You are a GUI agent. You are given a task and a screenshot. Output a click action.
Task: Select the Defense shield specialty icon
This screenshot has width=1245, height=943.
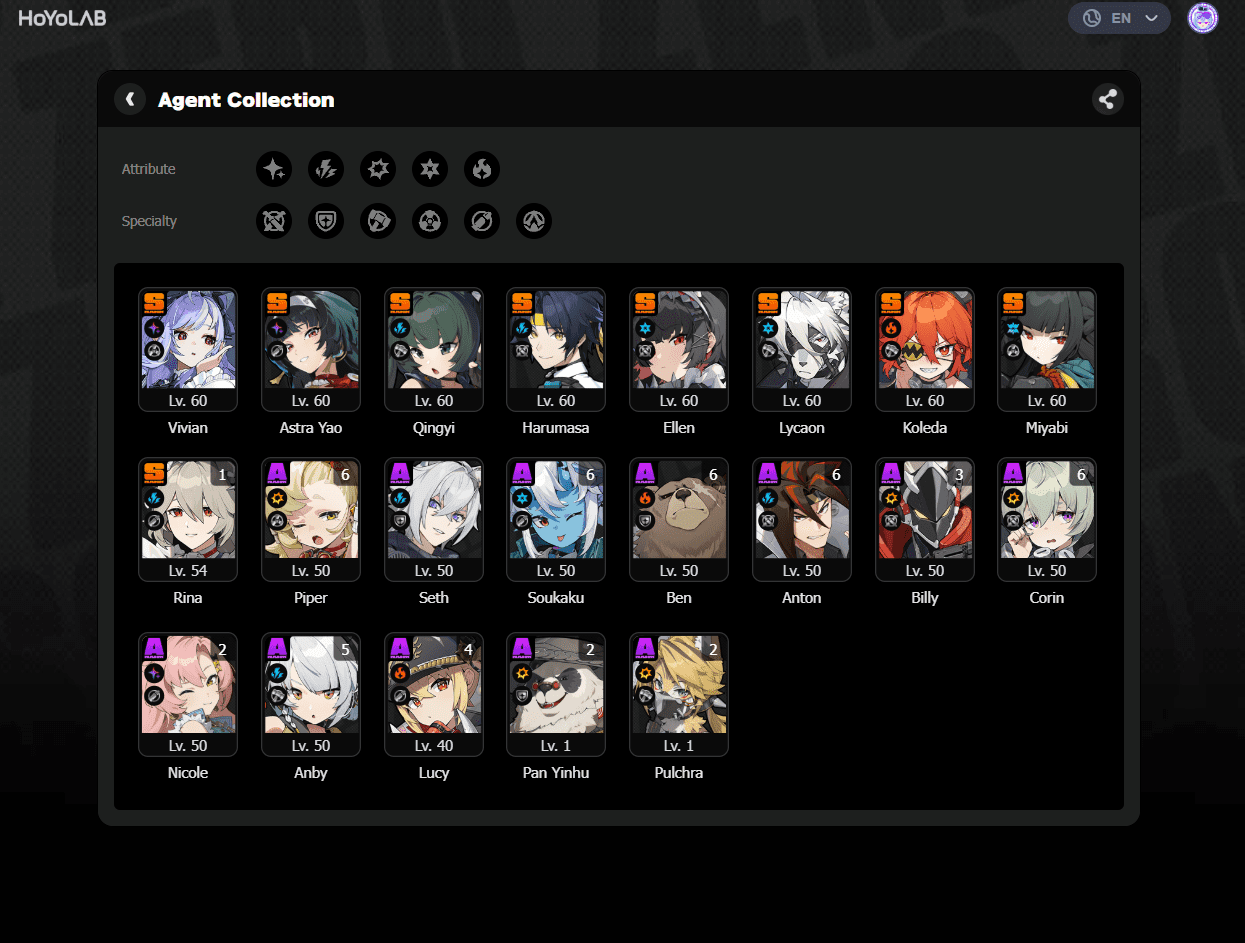[x=326, y=221]
